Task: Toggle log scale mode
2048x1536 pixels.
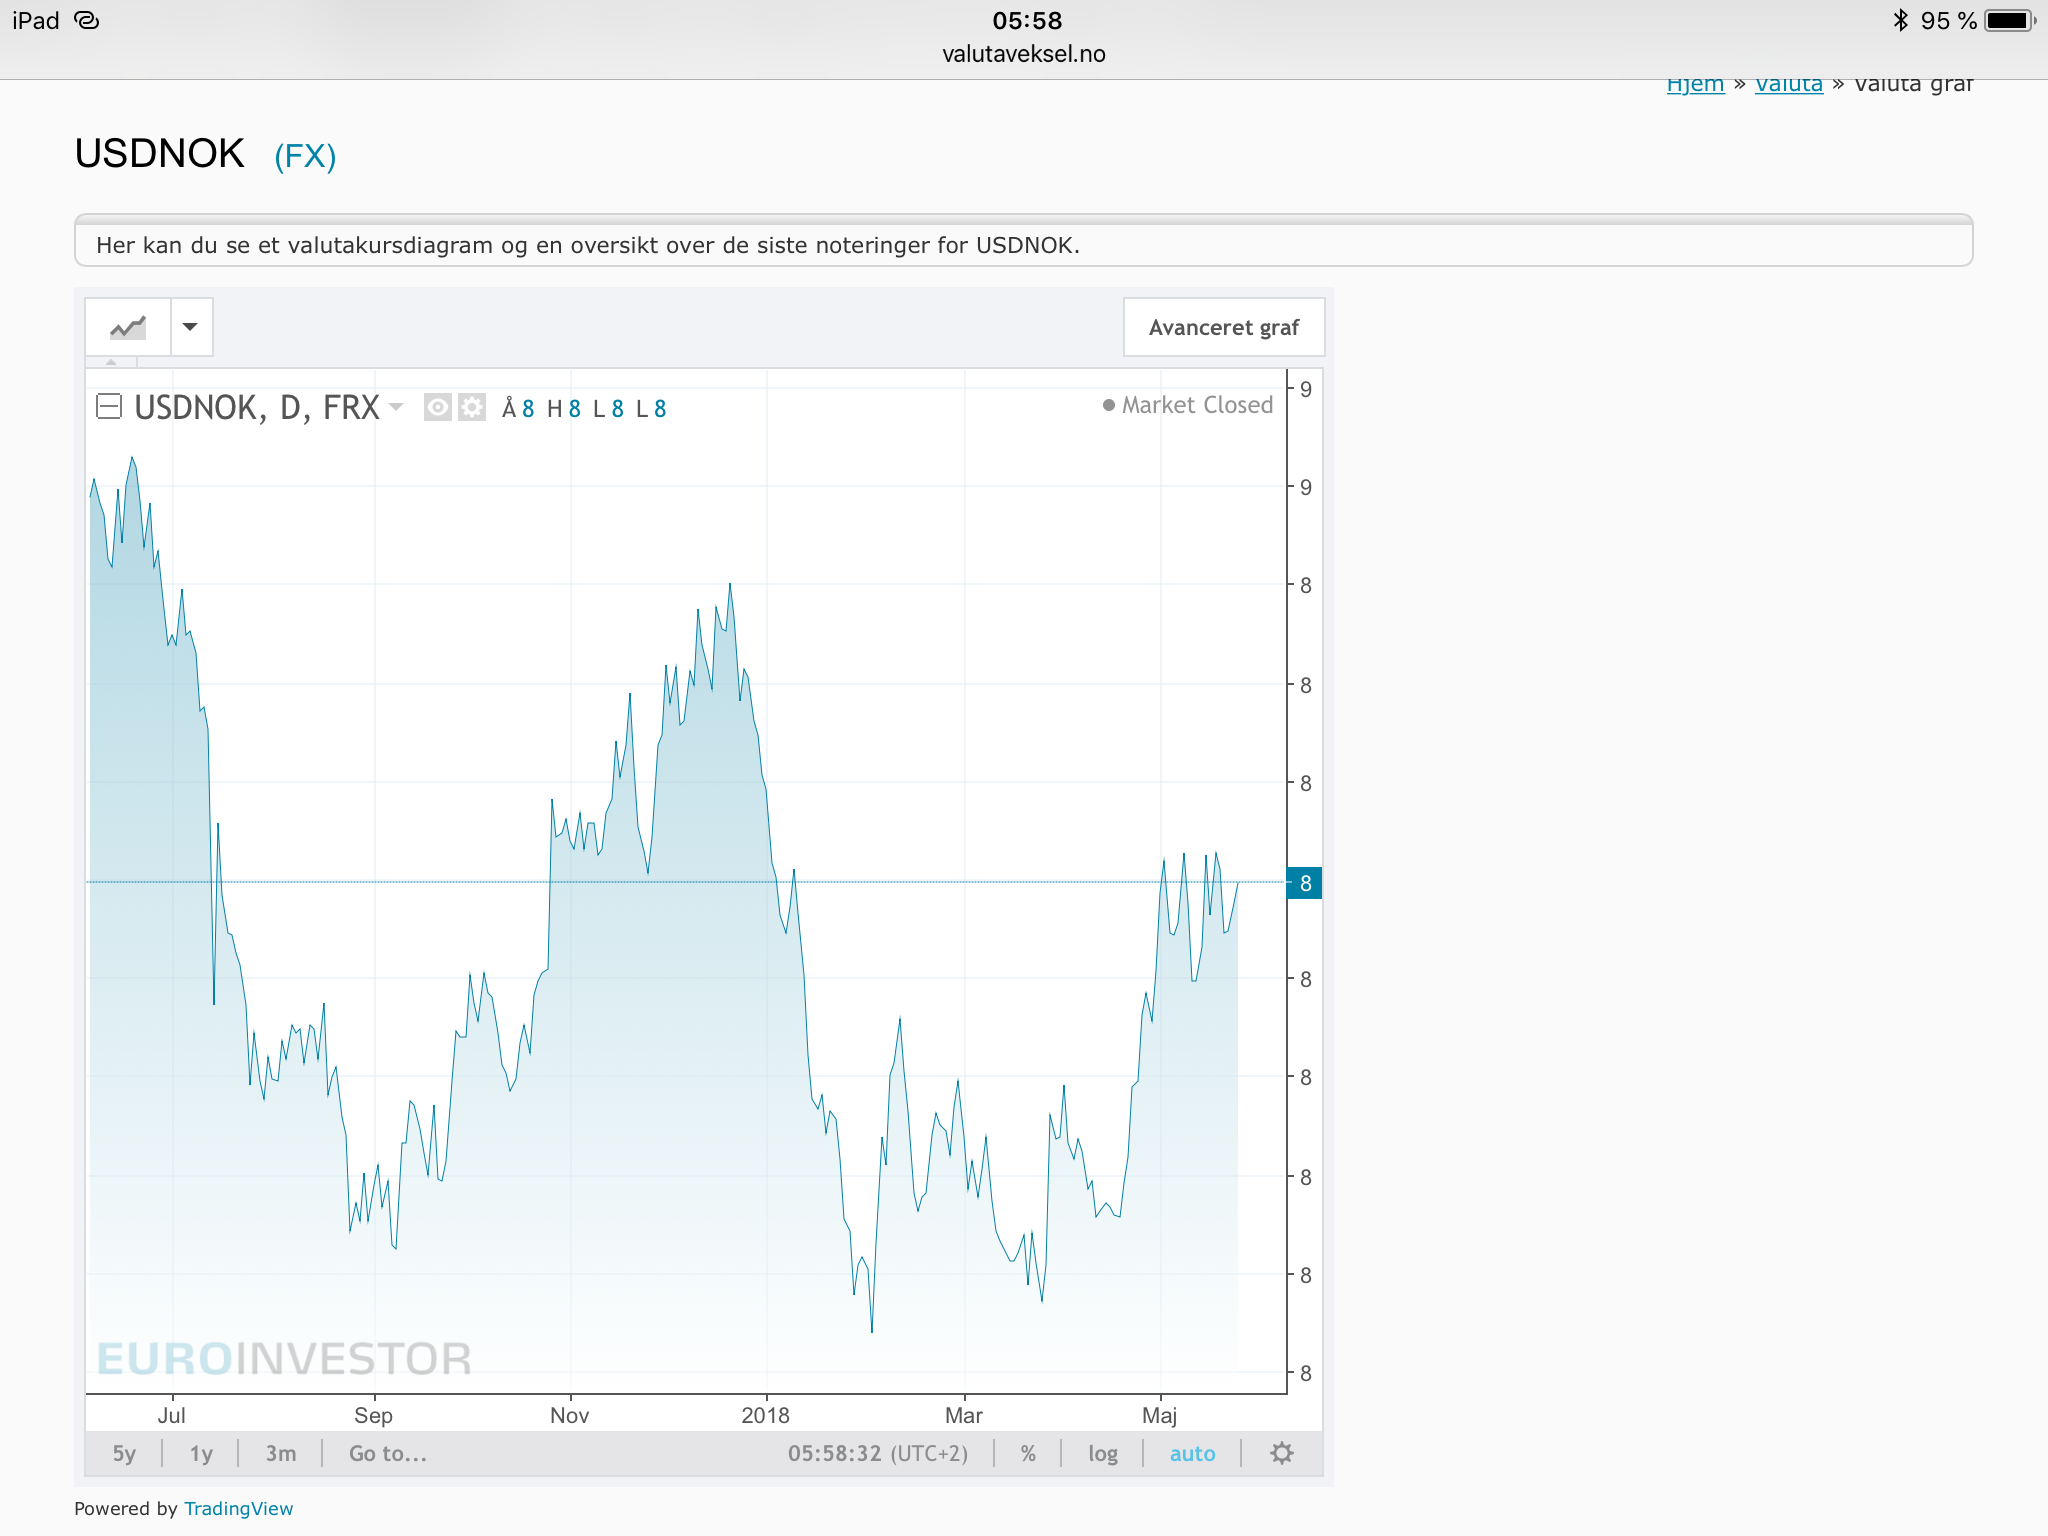Action: coord(1103,1453)
